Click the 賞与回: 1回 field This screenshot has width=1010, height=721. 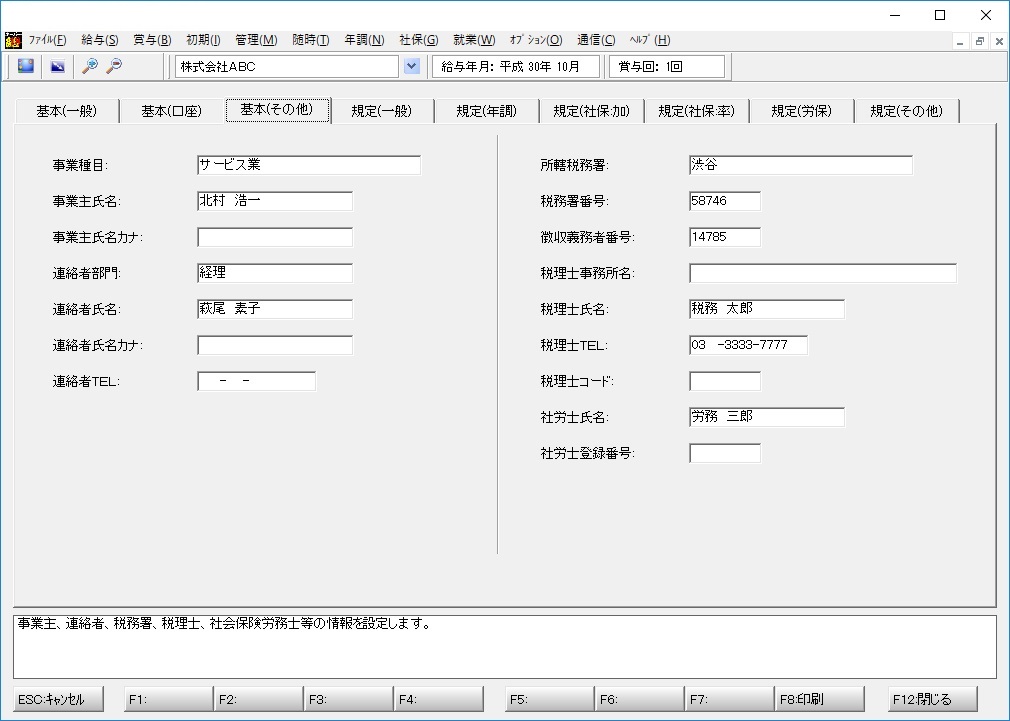point(667,66)
